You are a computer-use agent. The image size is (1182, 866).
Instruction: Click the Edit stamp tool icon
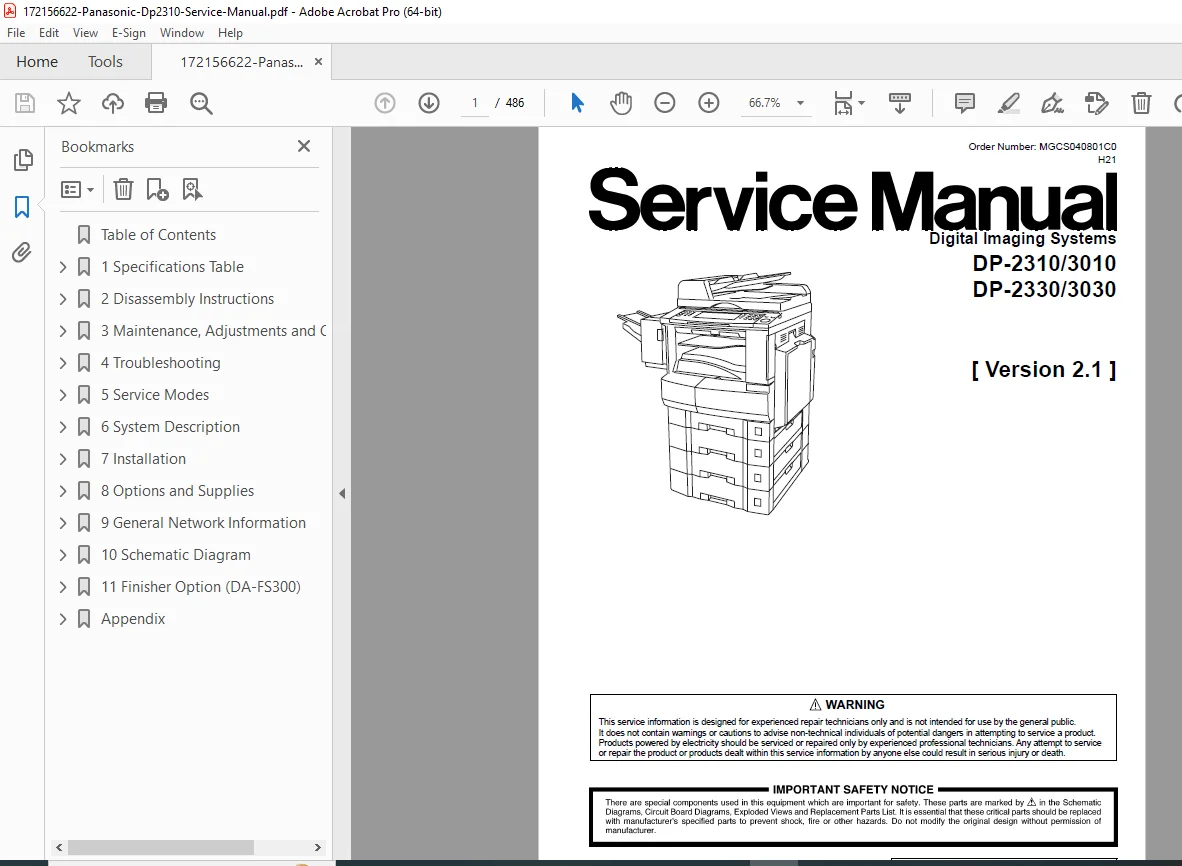tap(1097, 103)
